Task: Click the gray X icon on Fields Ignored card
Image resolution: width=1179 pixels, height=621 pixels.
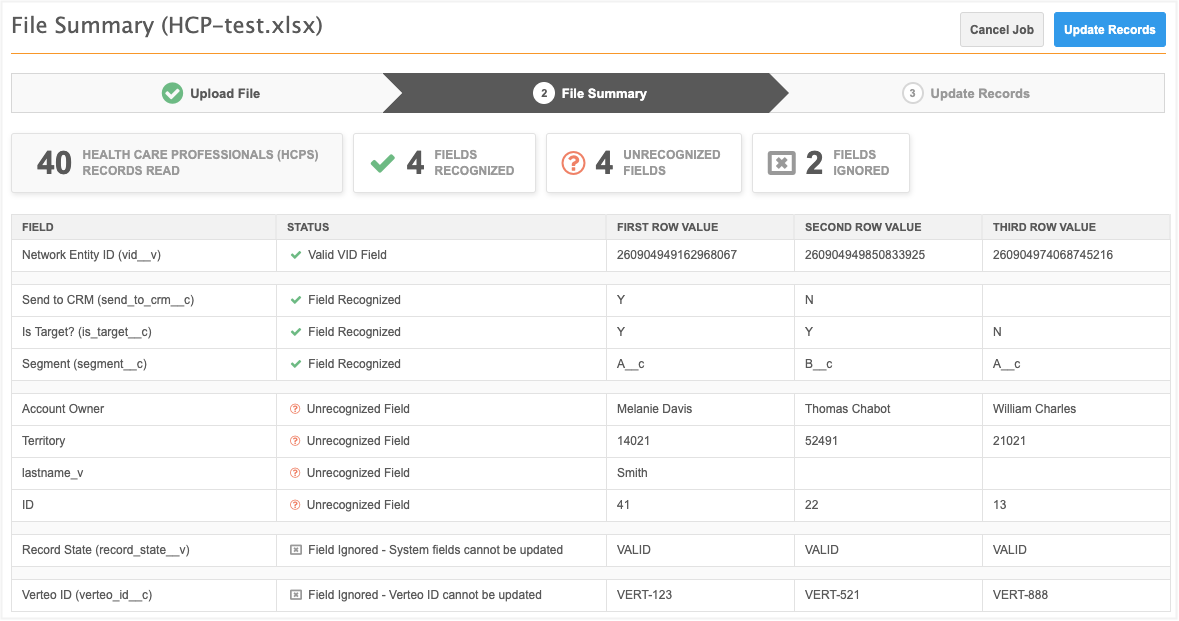Action: point(781,163)
